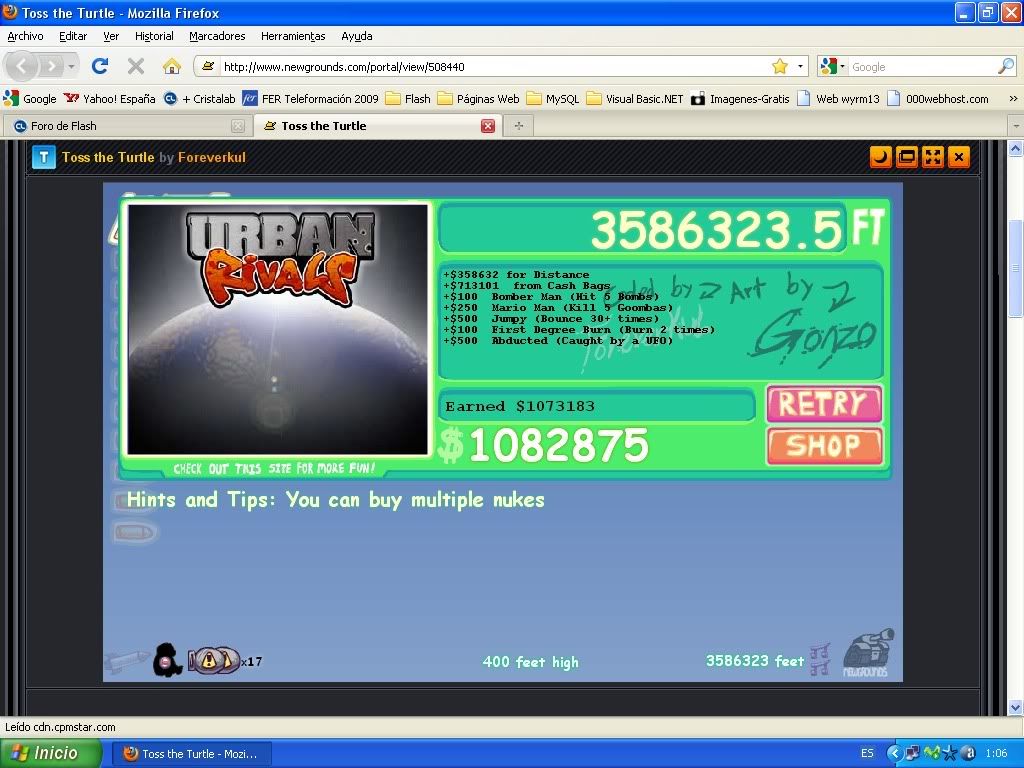The image size is (1024, 768).
Task: Expand the address bar URL dropdown
Action: click(x=800, y=66)
